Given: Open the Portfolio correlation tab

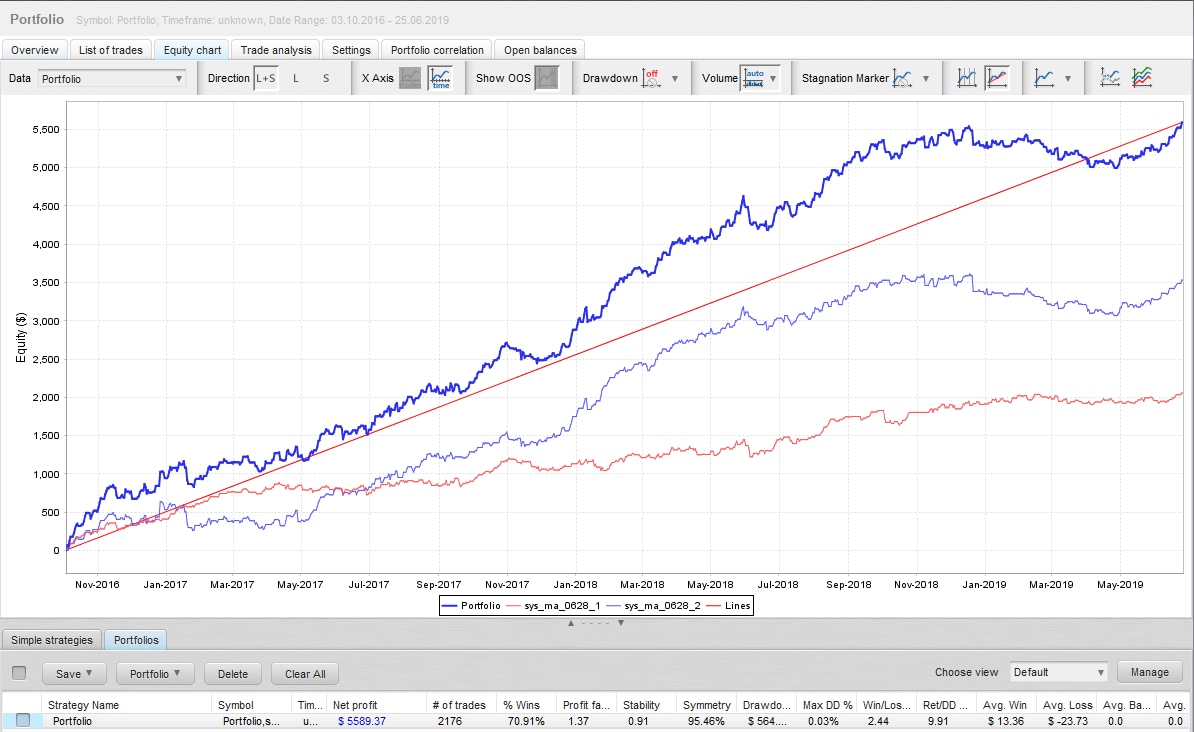Looking at the screenshot, I should (437, 50).
